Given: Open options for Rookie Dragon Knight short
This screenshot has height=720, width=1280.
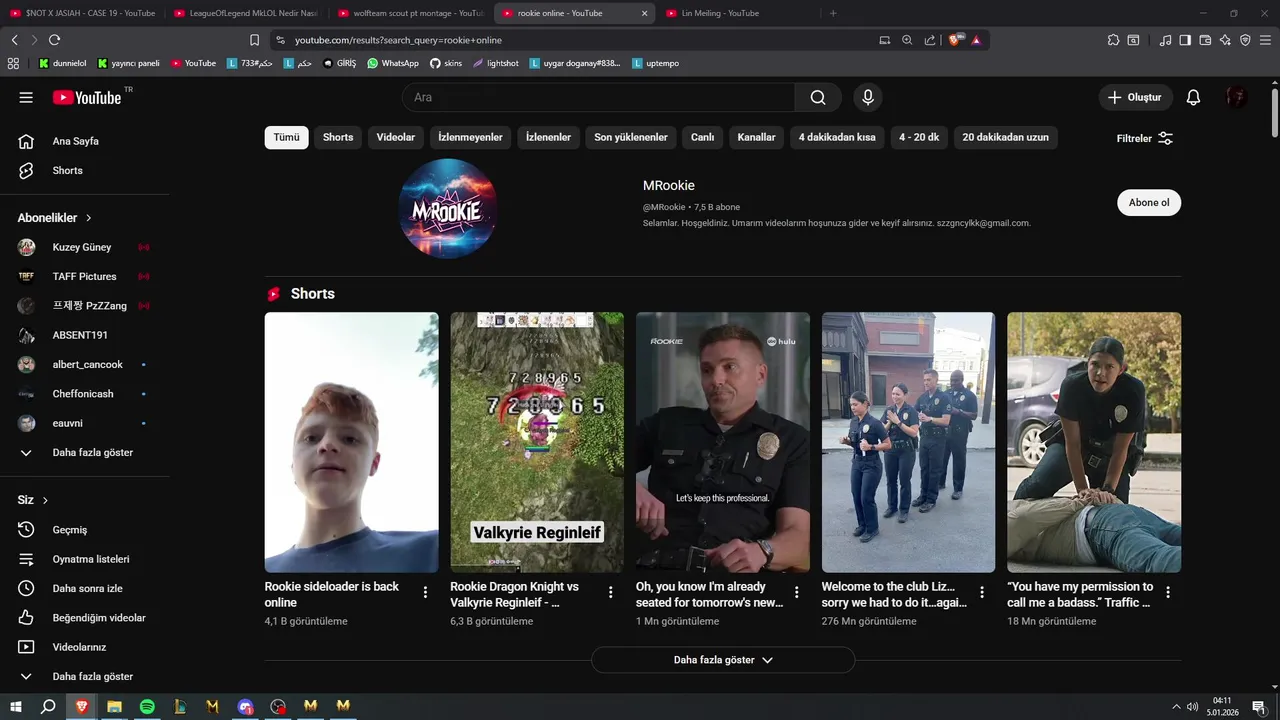Looking at the screenshot, I should 611,592.
